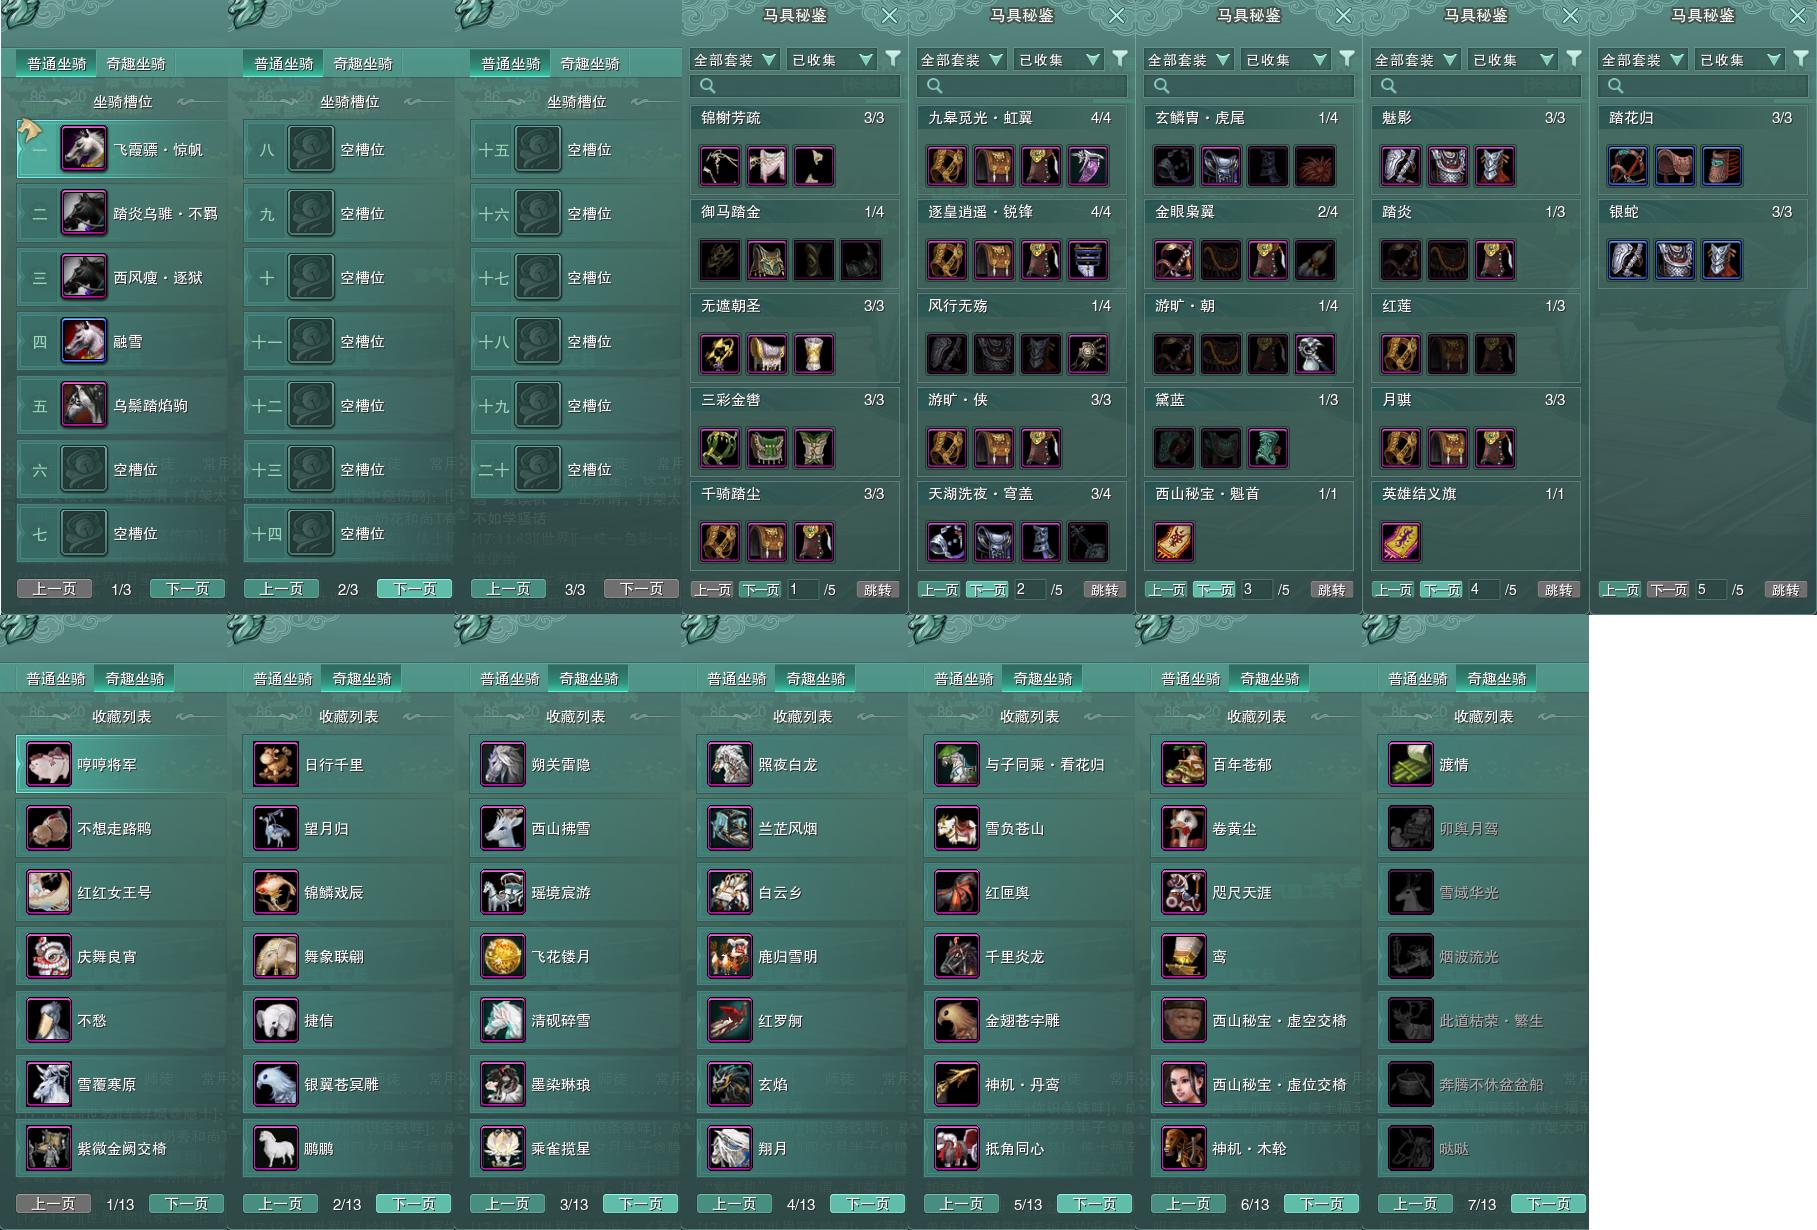This screenshot has height=1230, width=1817.
Task: Click 跳转 on codex page 1
Action: [877, 590]
